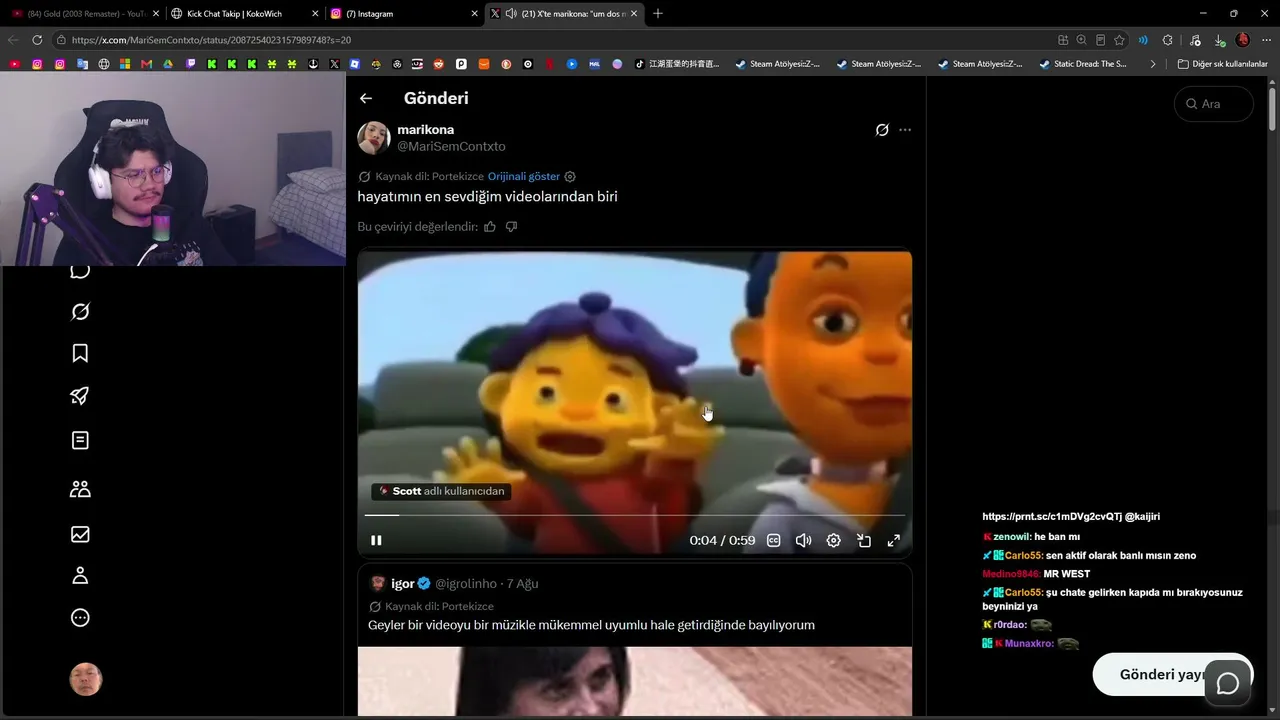This screenshot has width=1280, height=720.
Task: Open the rocket icon in the X sidebar
Action: [x=80, y=396]
